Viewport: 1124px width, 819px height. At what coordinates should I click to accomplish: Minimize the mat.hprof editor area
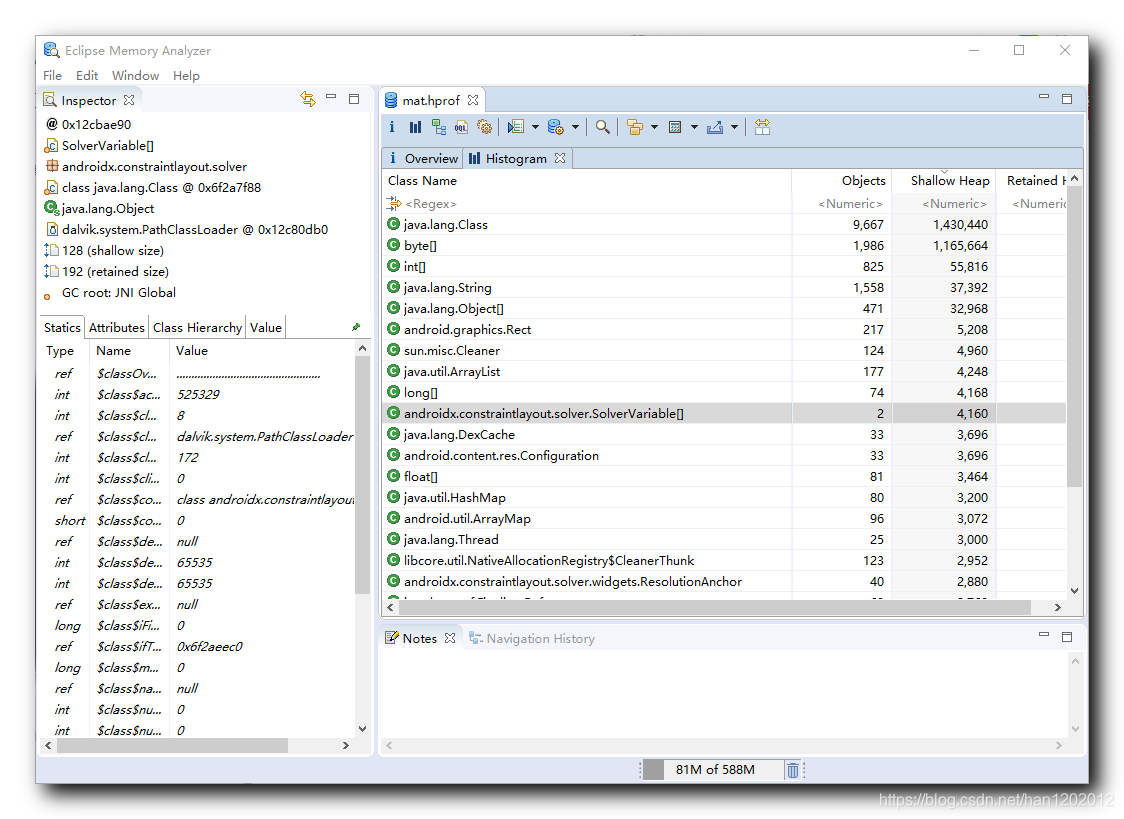click(1044, 97)
